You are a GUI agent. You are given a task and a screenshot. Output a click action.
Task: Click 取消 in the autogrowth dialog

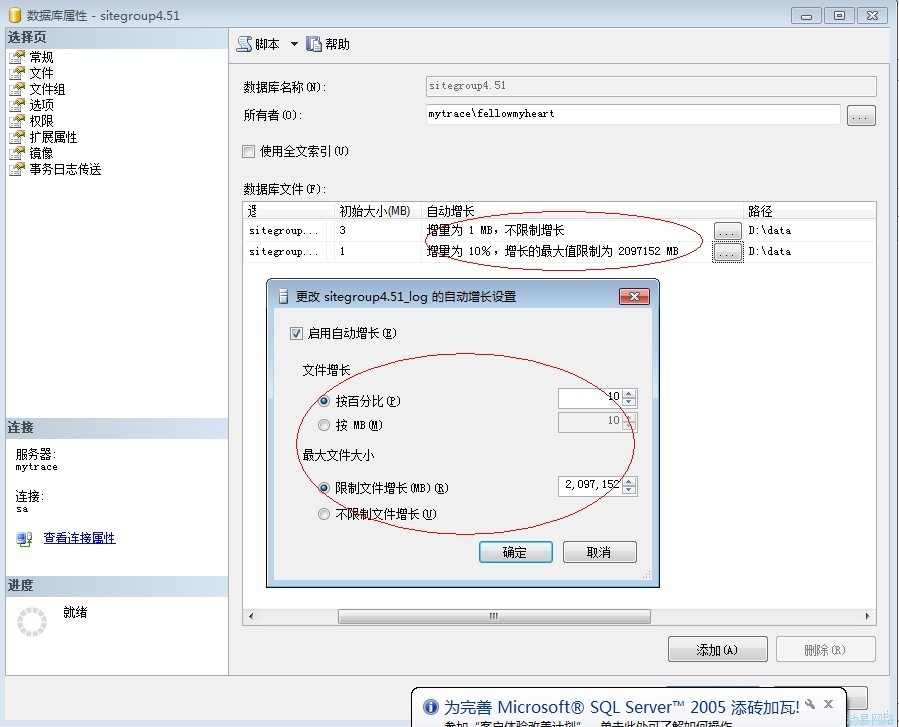pyautogui.click(x=599, y=552)
